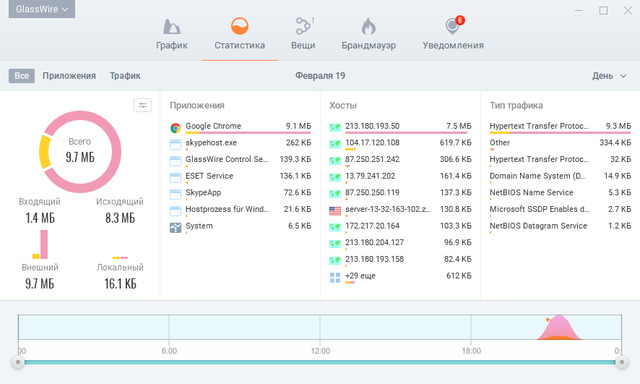Select the Статистика orange icon
Screen dimensions: 640x384
pos(240,26)
